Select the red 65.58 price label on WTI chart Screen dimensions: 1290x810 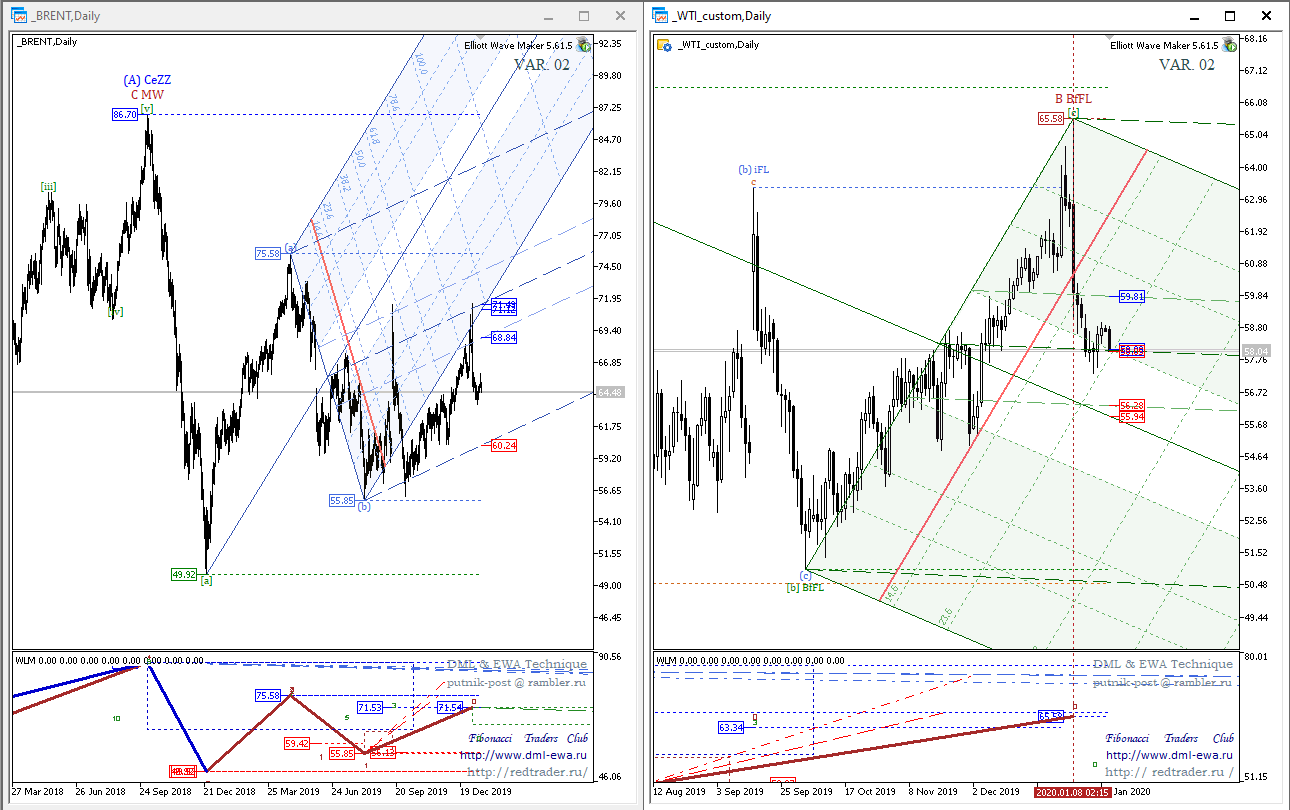click(x=1050, y=118)
